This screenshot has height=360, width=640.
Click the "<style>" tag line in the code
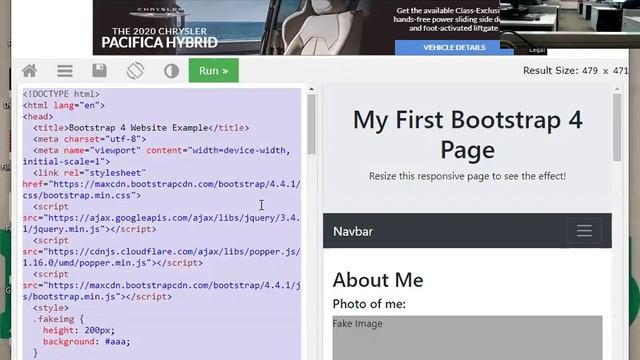[x=51, y=308]
